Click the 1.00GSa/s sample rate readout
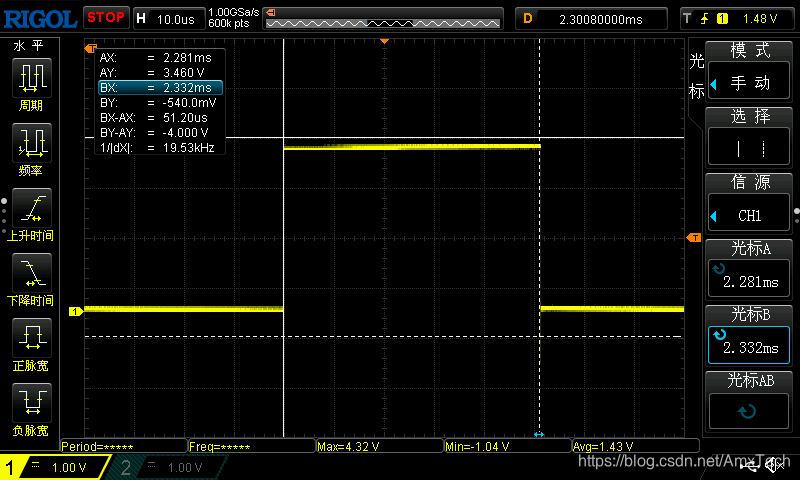Screen dimensions: 800x480 tap(234, 12)
